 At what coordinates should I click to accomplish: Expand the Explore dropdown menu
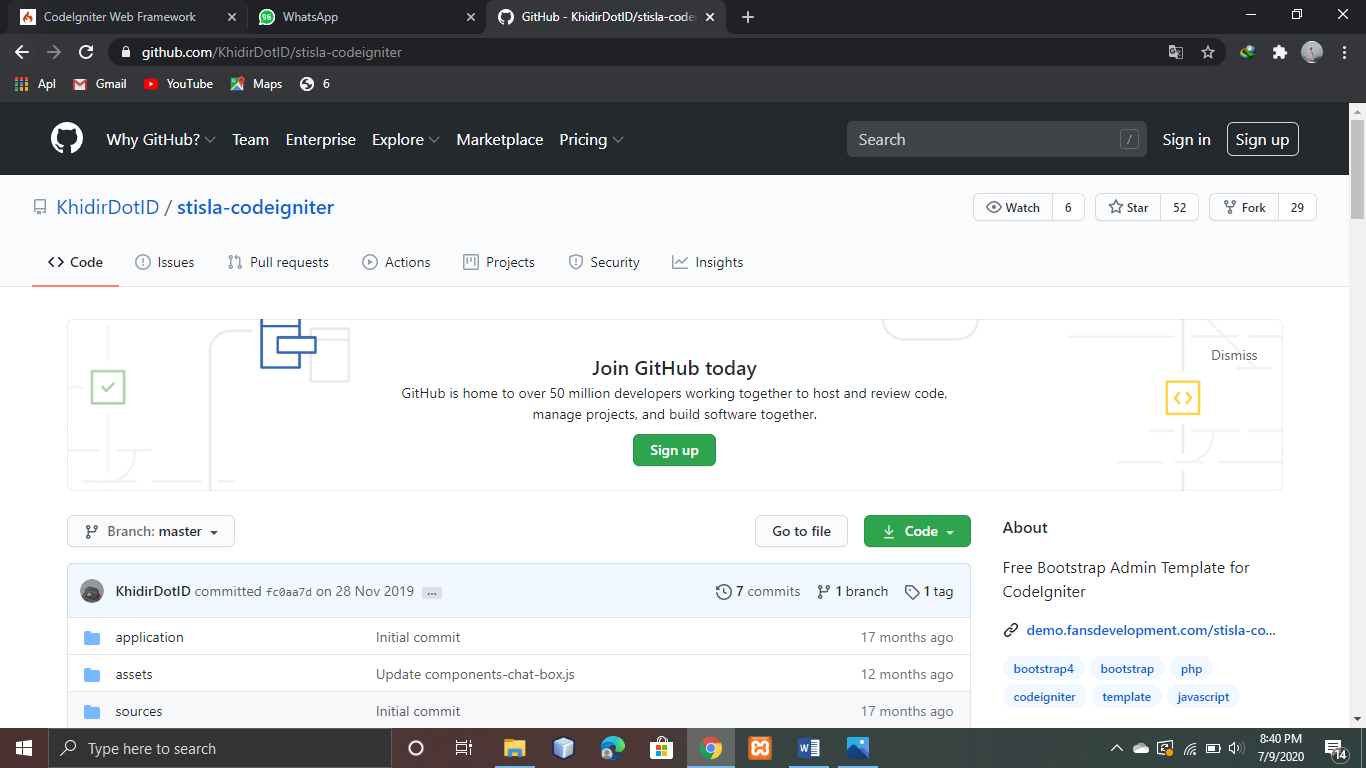(x=405, y=140)
